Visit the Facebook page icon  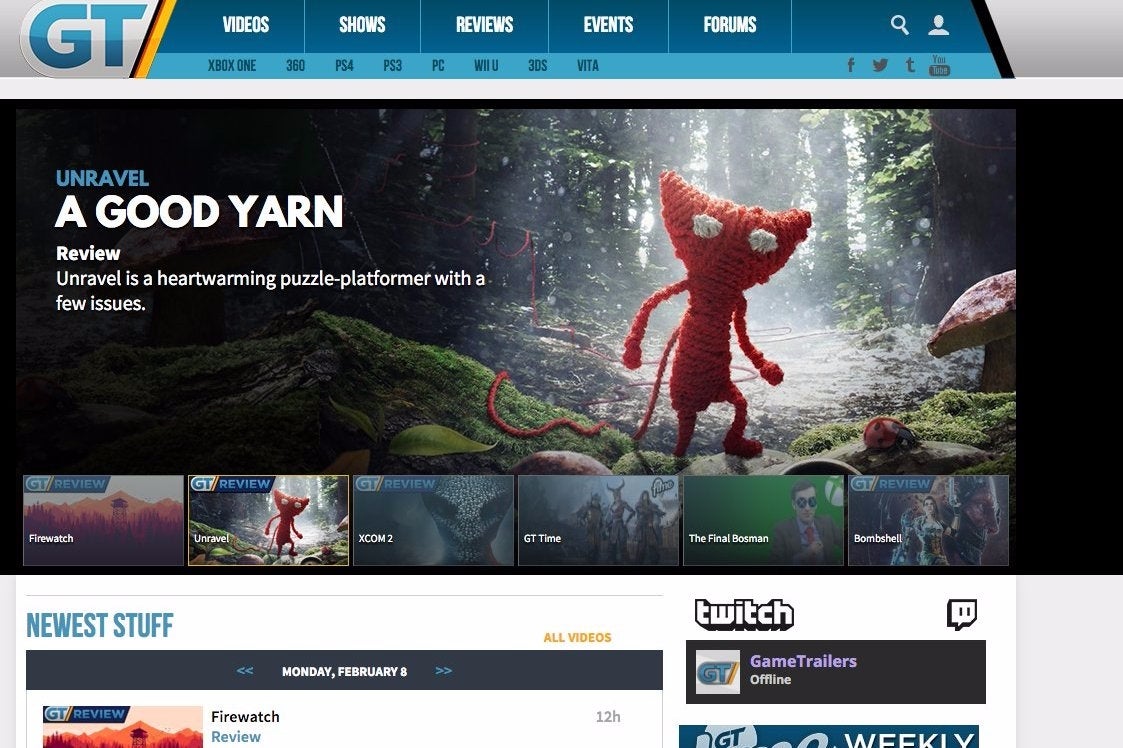pos(851,65)
